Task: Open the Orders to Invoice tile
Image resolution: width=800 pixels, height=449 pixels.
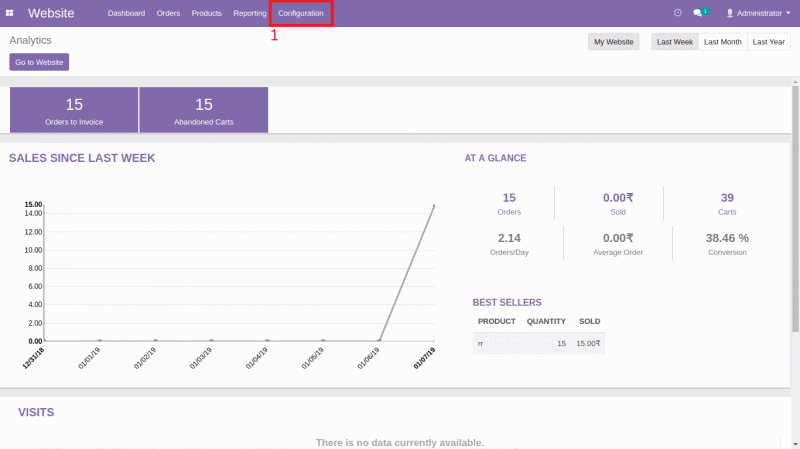Action: click(74, 110)
